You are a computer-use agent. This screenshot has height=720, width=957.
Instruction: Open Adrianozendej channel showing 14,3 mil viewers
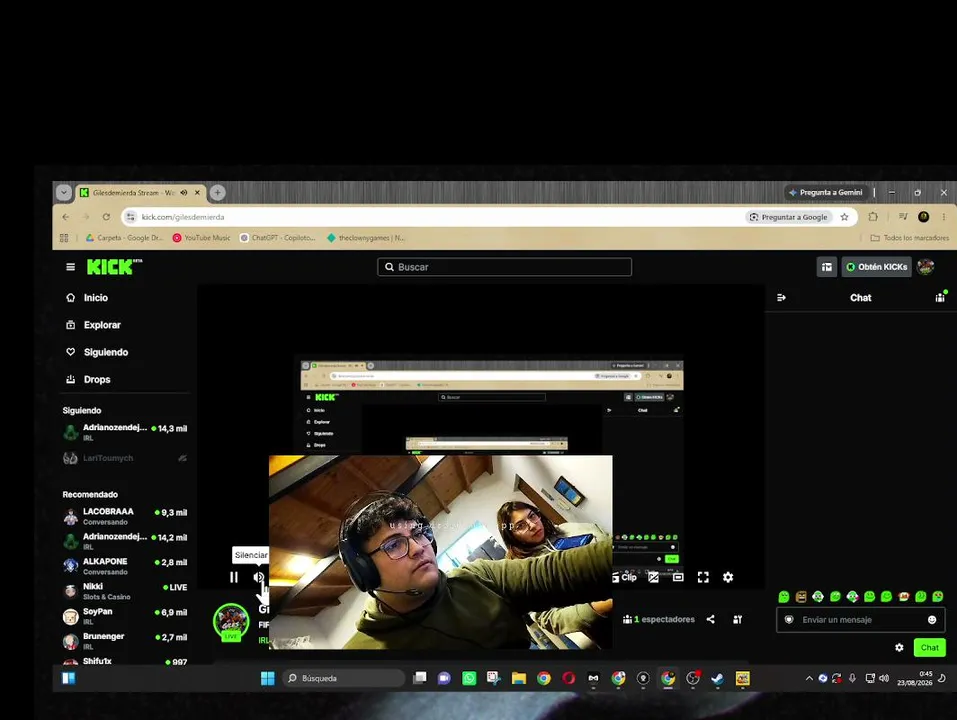(125, 432)
